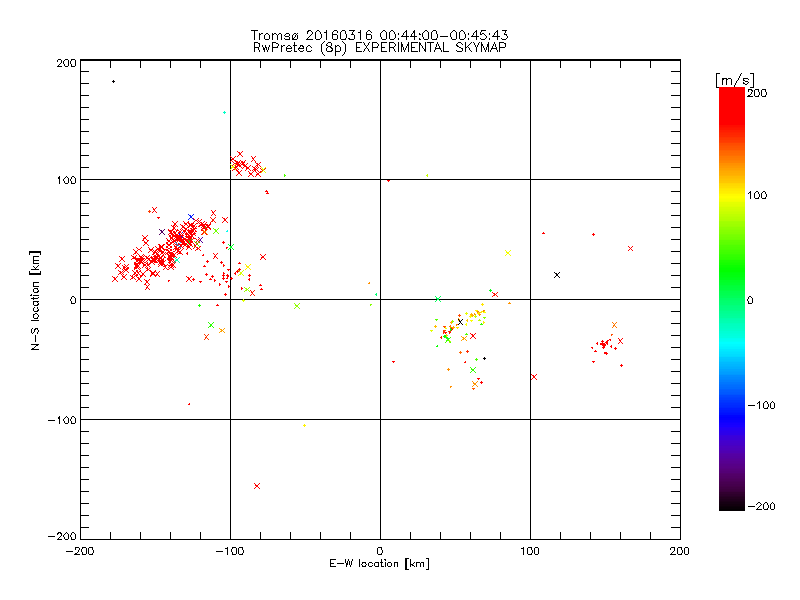Click the black dot in the top-left corner
Viewport: 800px width, 600px height.
point(113,82)
